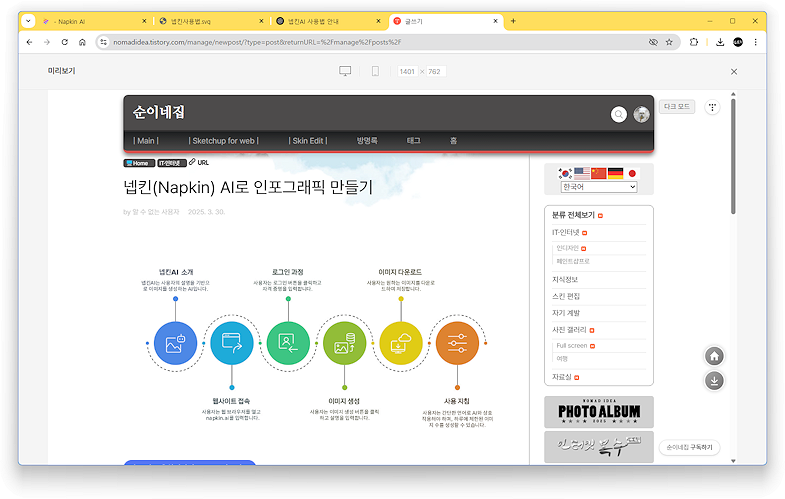785x499 pixels.
Task: Open the Tistory round menu icon
Action: click(x=712, y=107)
